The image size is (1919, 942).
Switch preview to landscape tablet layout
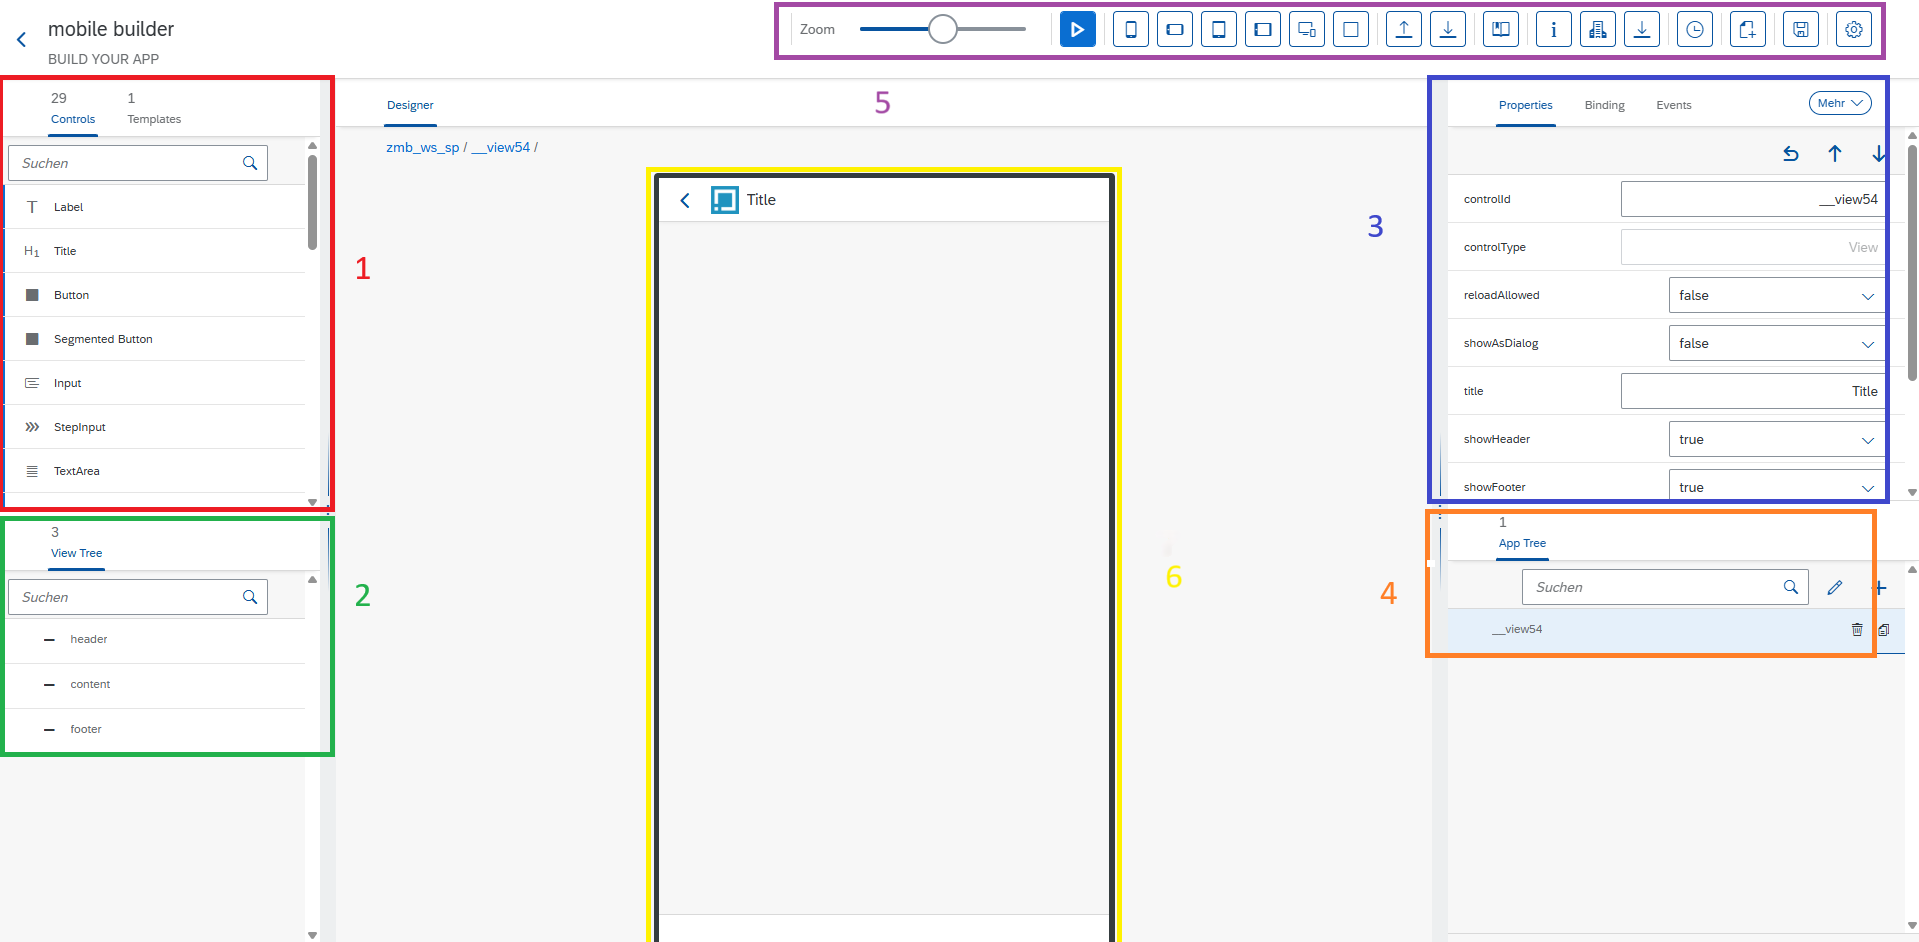point(1263,30)
